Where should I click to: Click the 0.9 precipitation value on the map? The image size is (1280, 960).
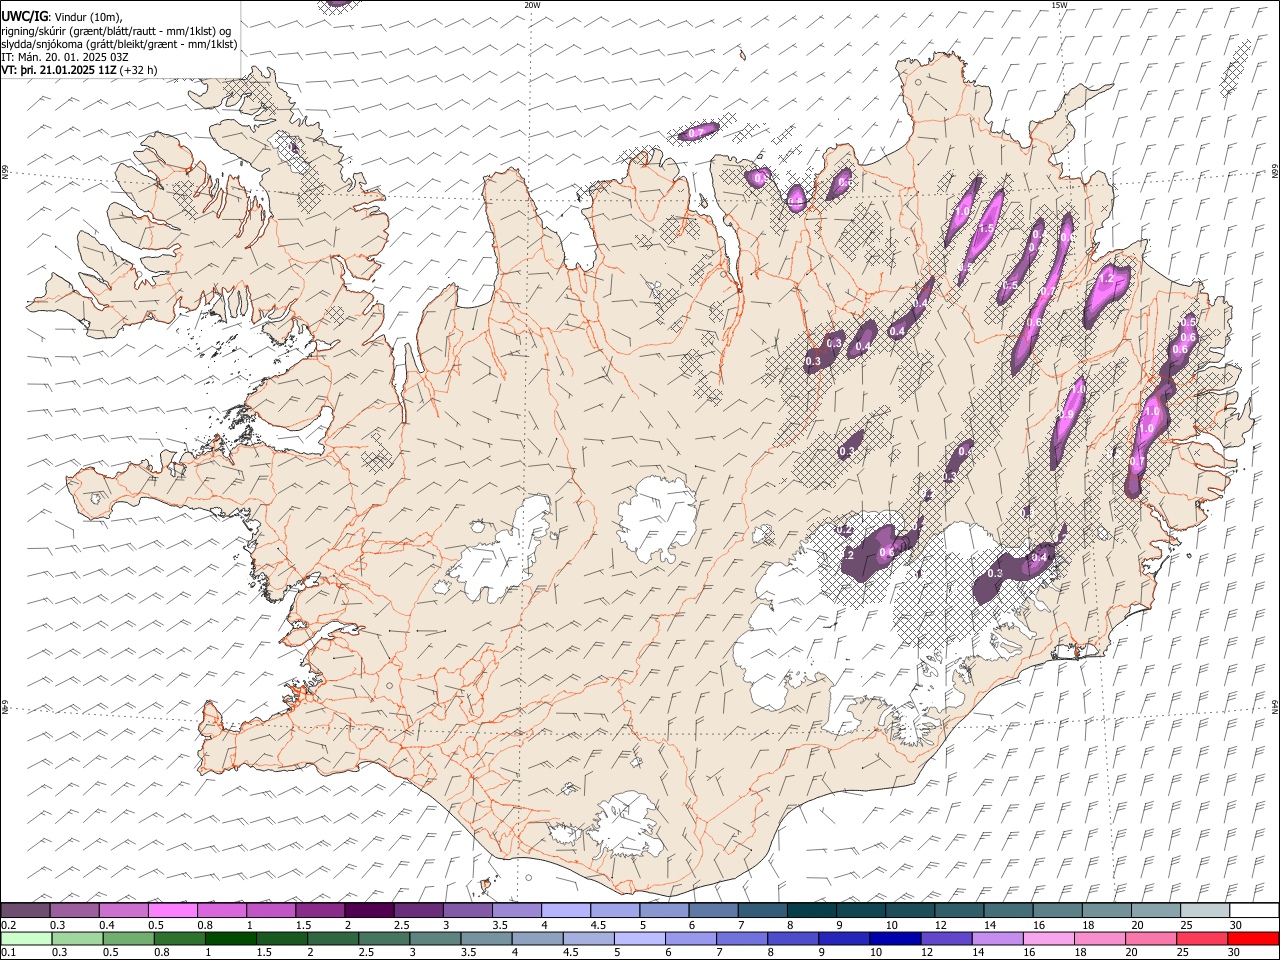pos(1067,415)
